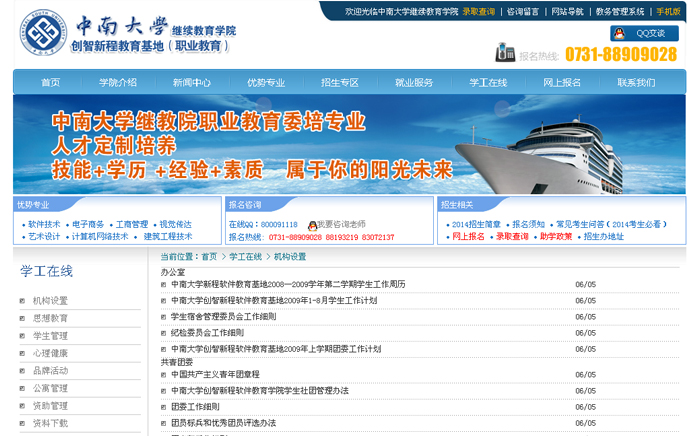Click the telephone icon beside 报名热线
Image resolution: width=697 pixels, height=436 pixels.
[505, 52]
